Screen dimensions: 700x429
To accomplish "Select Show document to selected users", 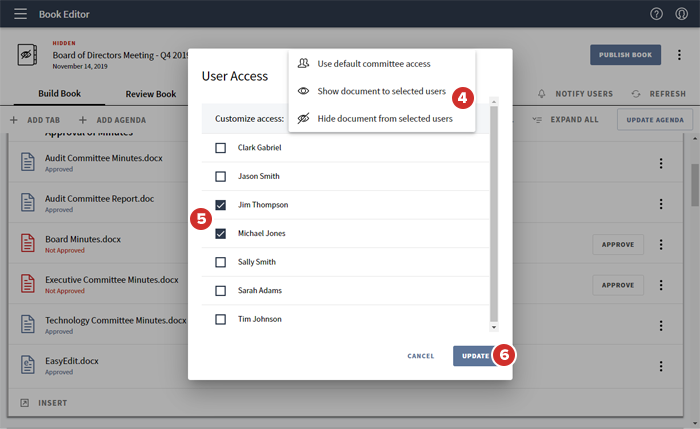I will click(381, 91).
